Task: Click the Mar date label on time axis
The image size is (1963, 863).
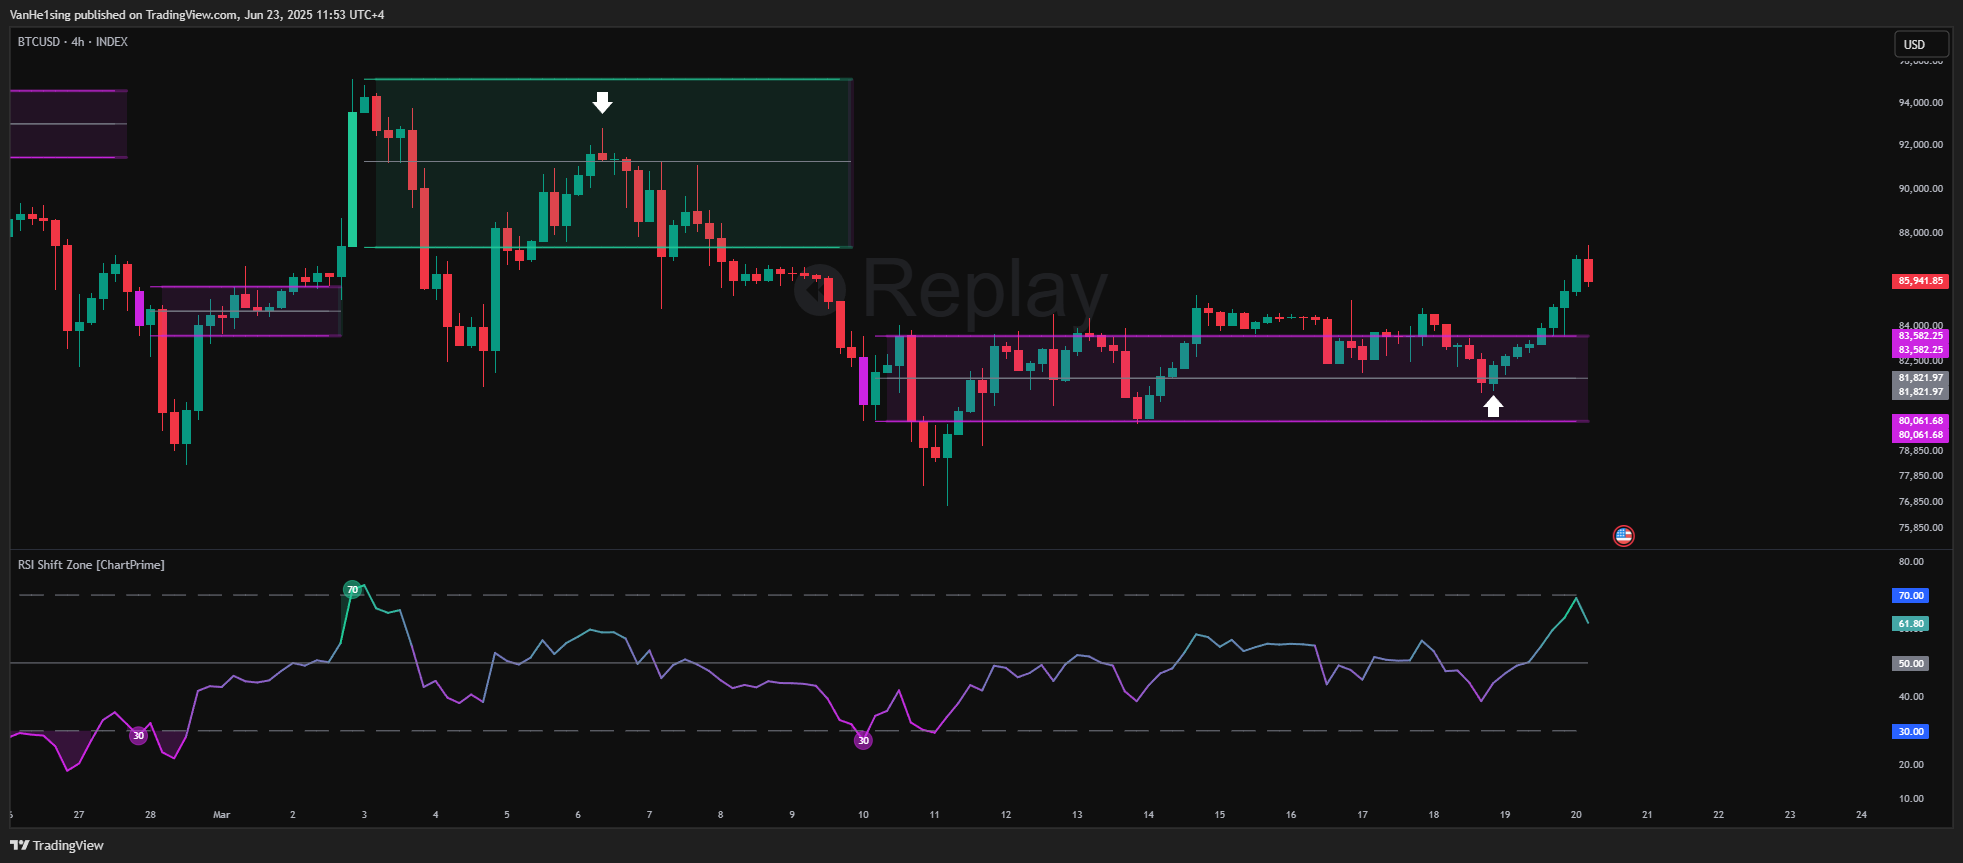Action: [221, 815]
